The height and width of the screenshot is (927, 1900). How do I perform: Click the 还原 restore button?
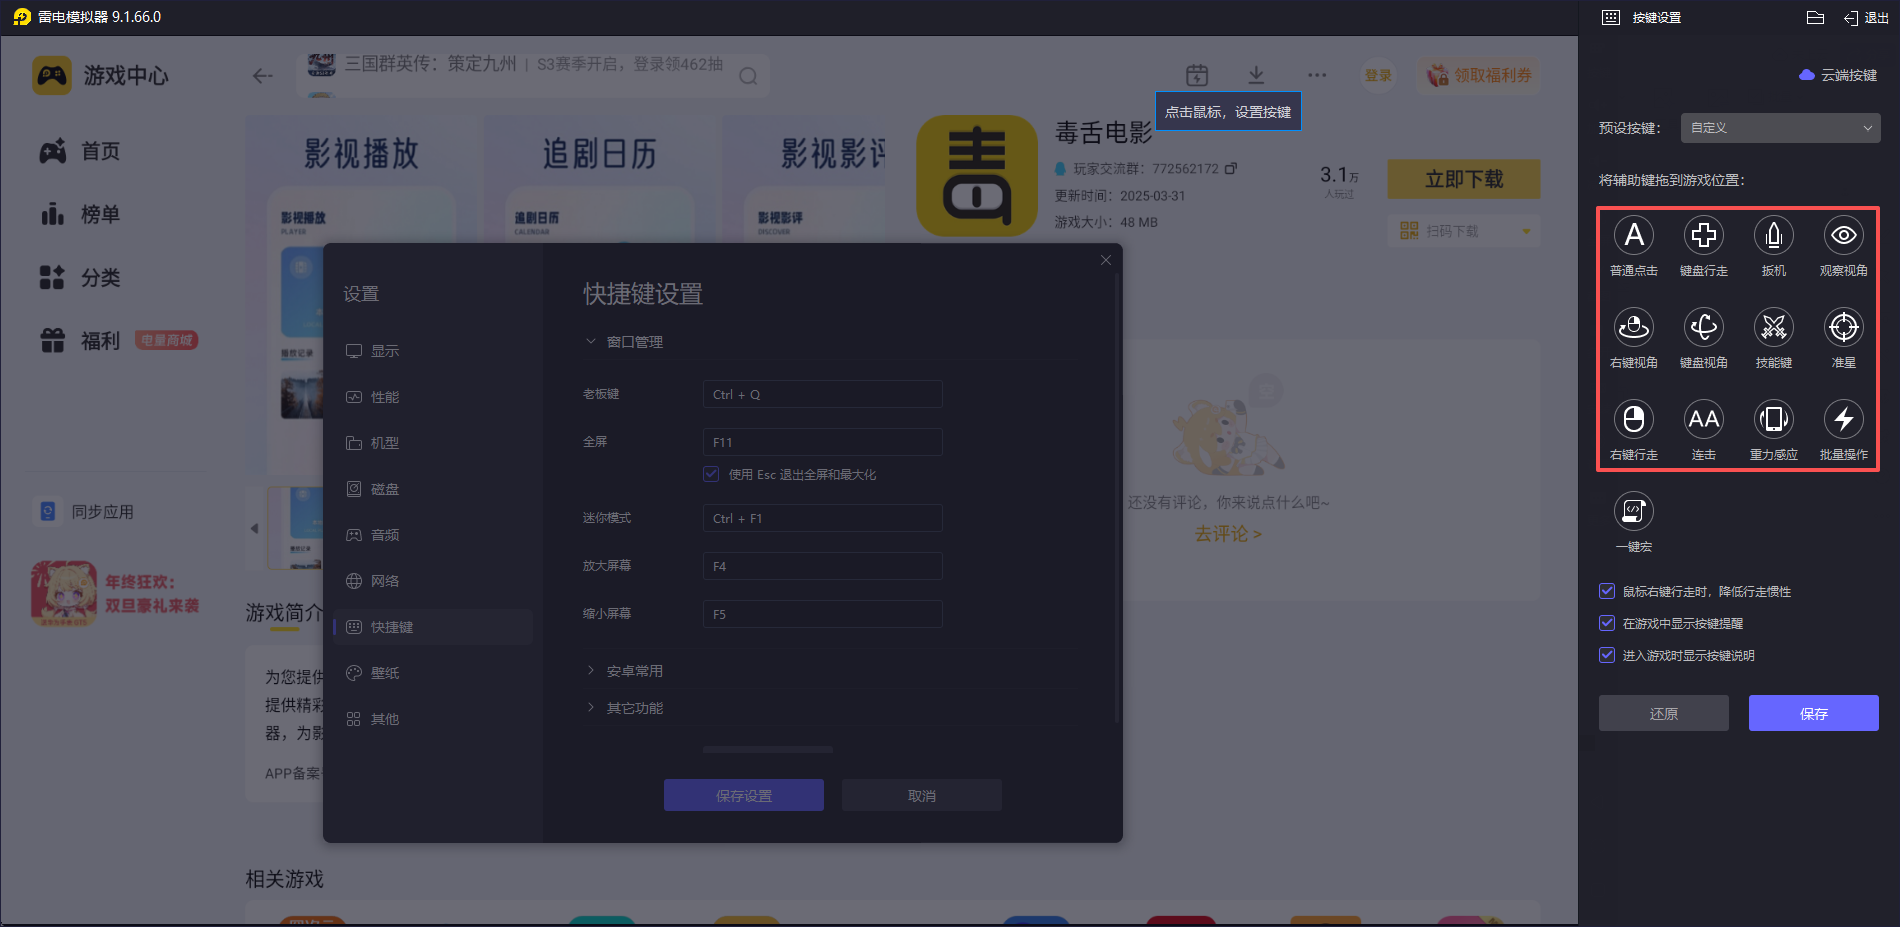point(1663,713)
